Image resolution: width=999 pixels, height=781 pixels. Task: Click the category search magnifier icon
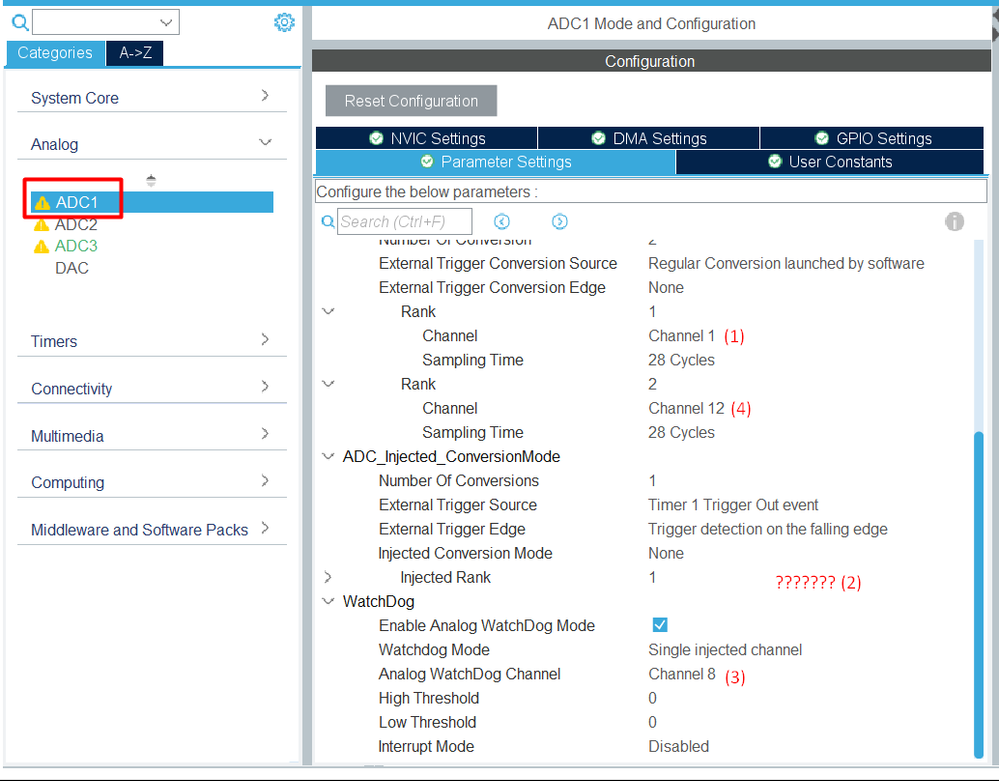20,23
